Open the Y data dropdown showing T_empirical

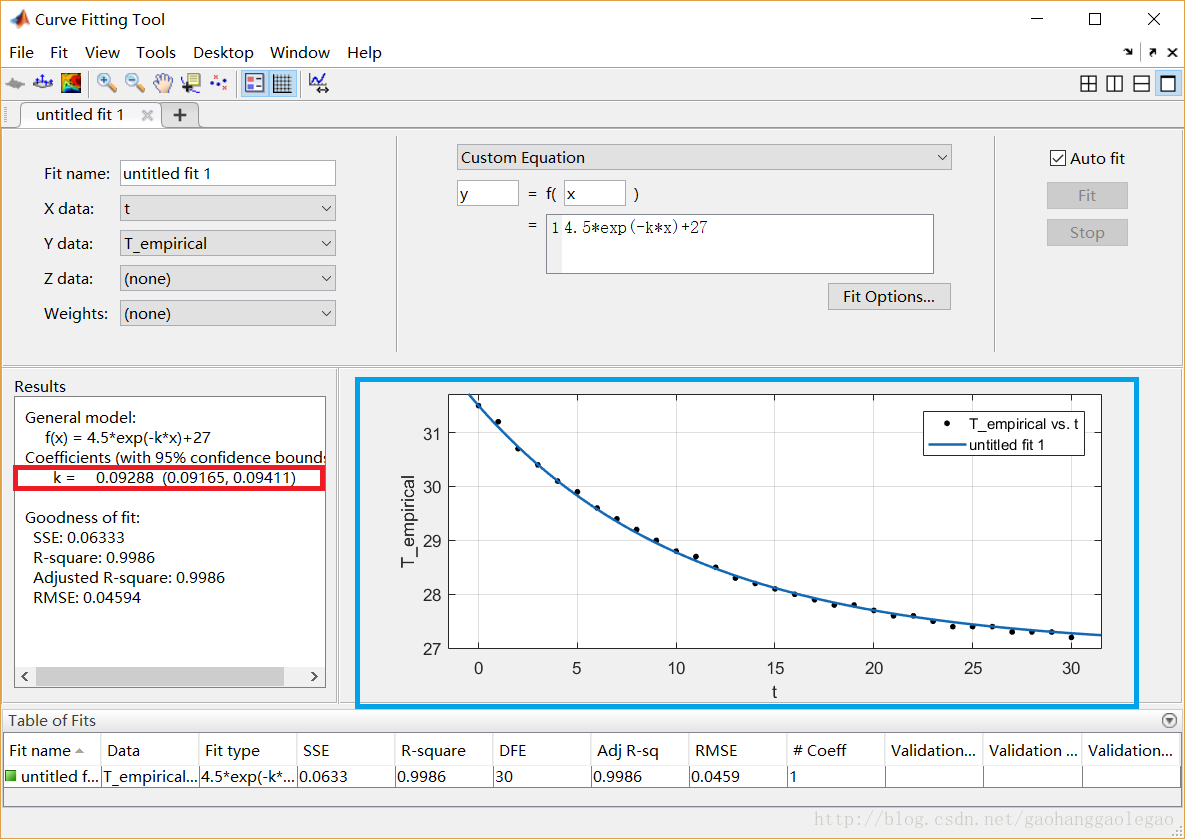[227, 243]
